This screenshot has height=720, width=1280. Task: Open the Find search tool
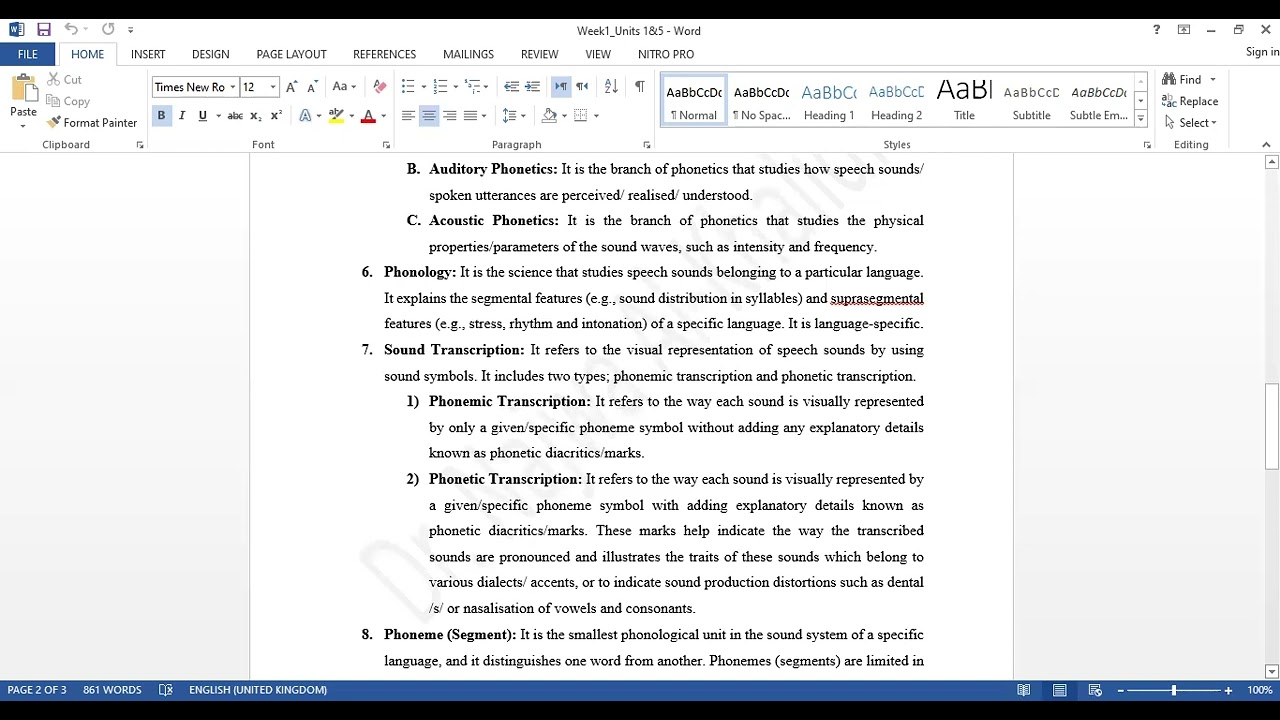1183,80
